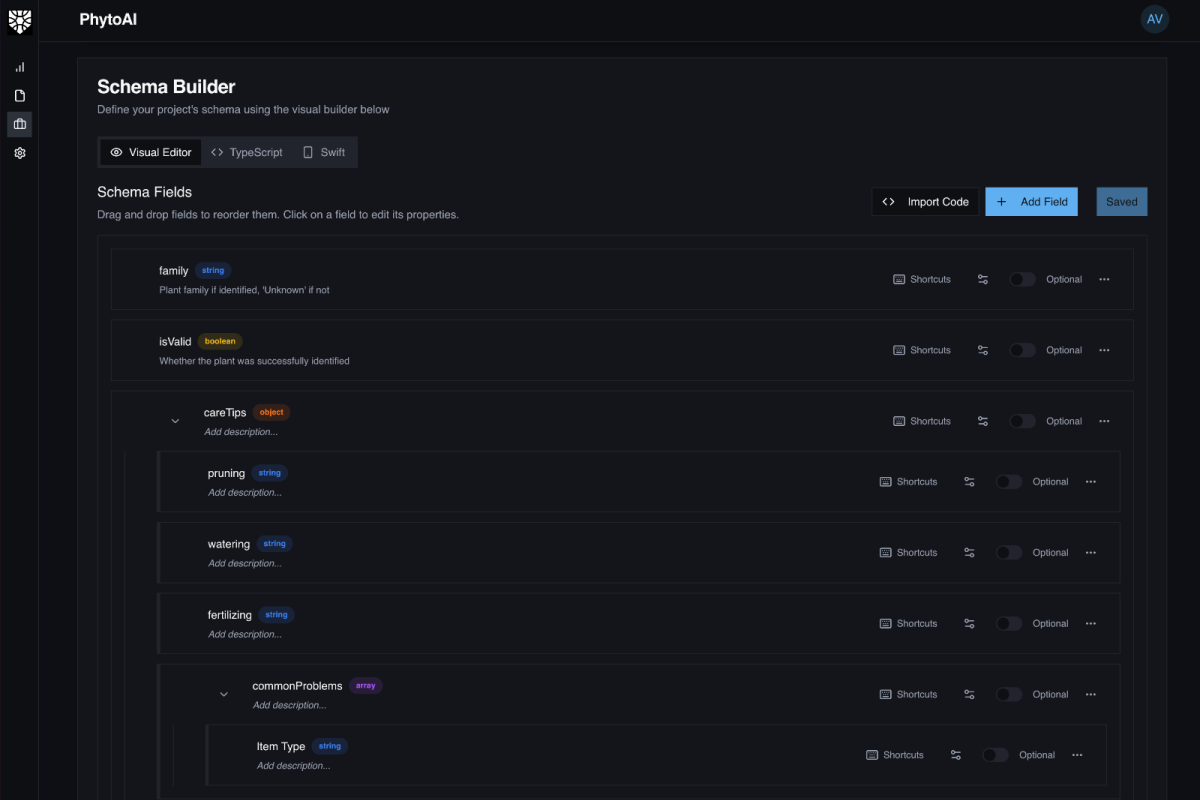The height and width of the screenshot is (800, 1200).
Task: Click the Add description placeholder on the pruning field
Action: (x=246, y=492)
